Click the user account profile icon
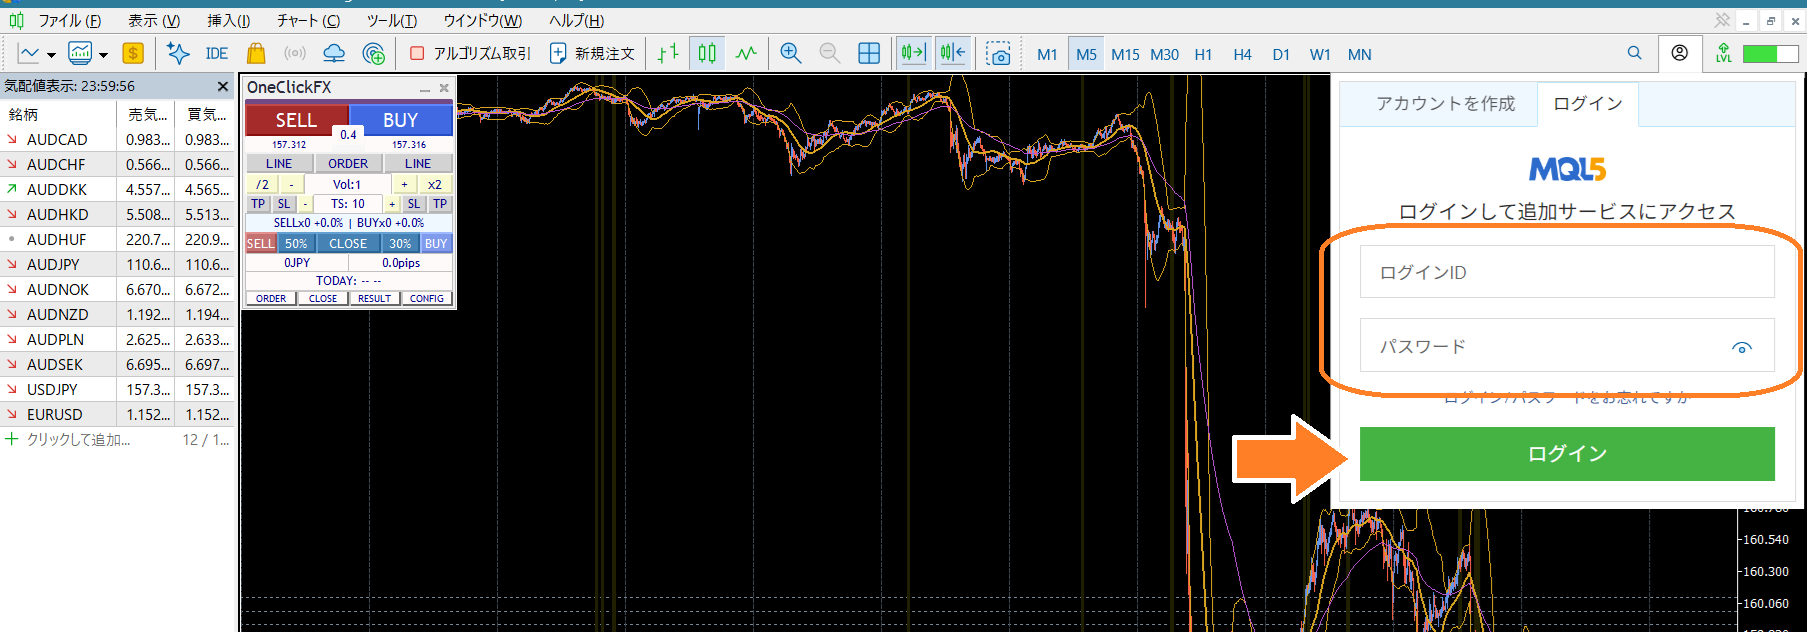 [1680, 53]
